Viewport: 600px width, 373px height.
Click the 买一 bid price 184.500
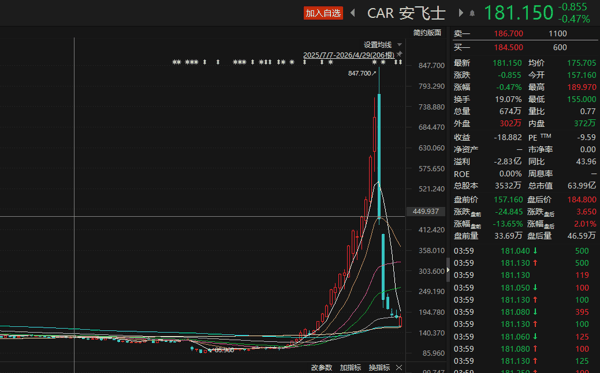(x=509, y=47)
